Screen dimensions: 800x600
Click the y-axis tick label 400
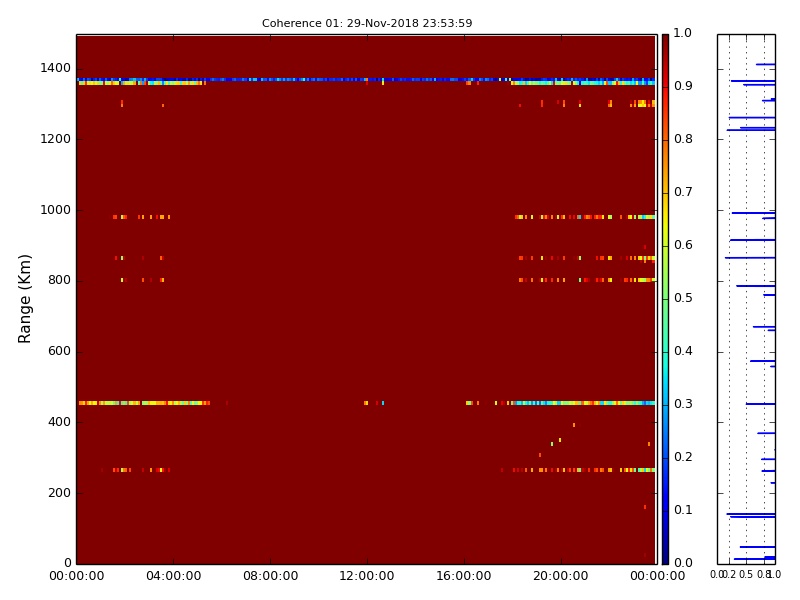59,422
